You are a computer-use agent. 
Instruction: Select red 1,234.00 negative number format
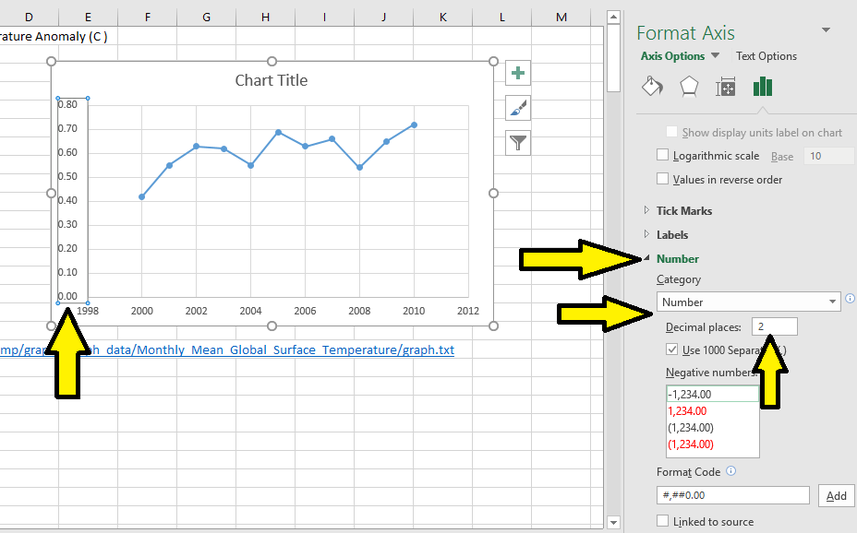click(x=689, y=411)
